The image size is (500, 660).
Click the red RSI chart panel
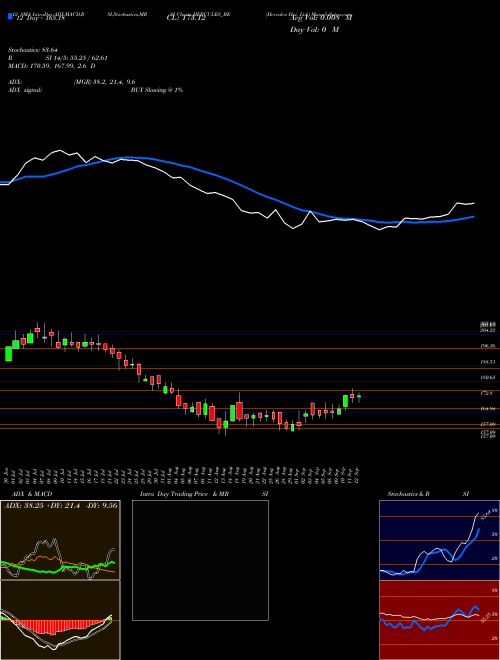pyautogui.click(x=439, y=620)
